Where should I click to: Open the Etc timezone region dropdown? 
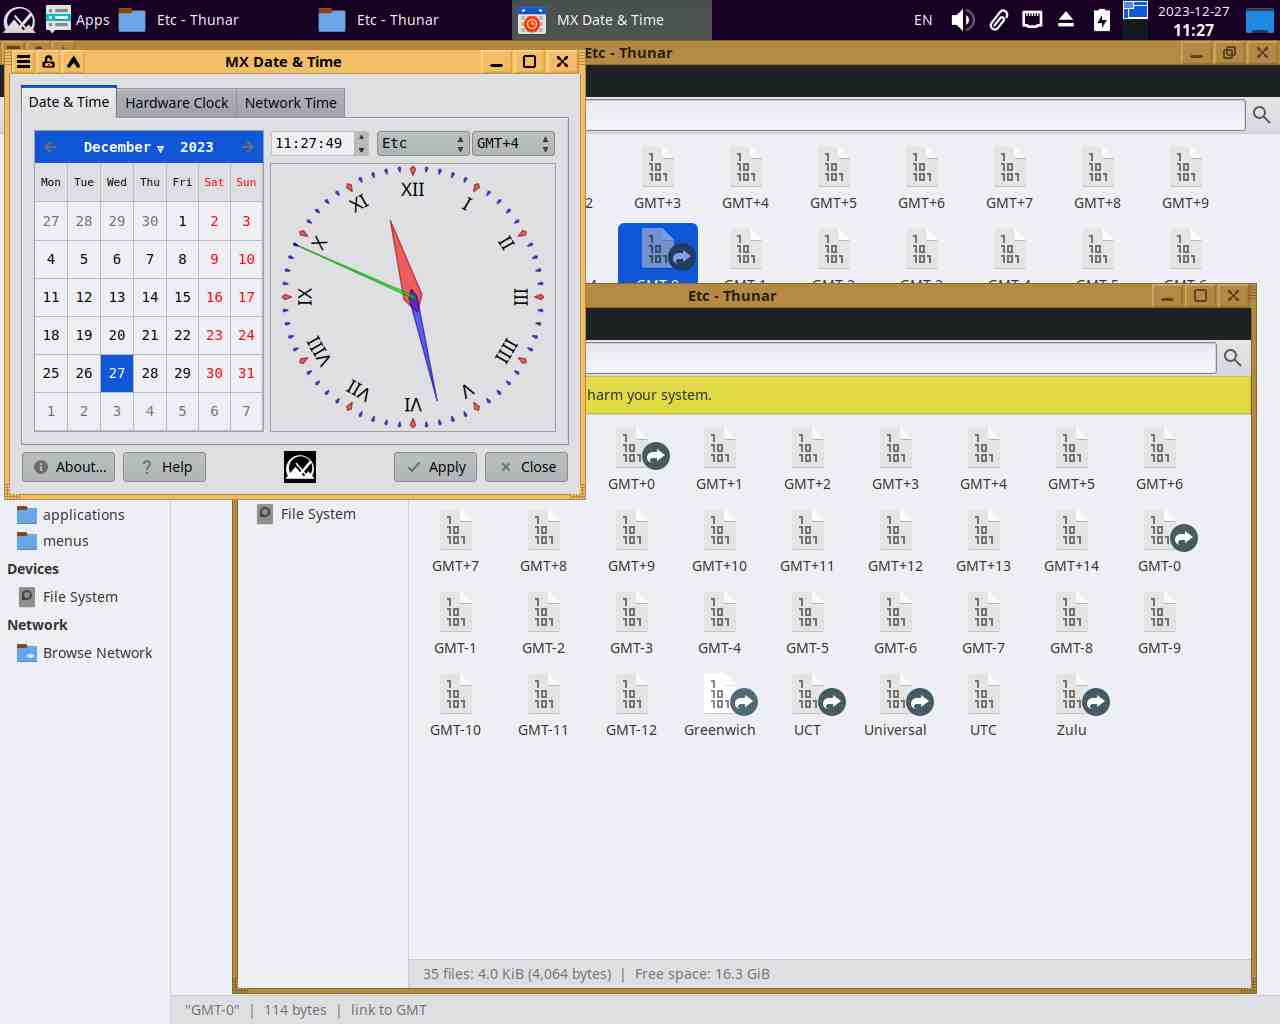click(x=422, y=144)
